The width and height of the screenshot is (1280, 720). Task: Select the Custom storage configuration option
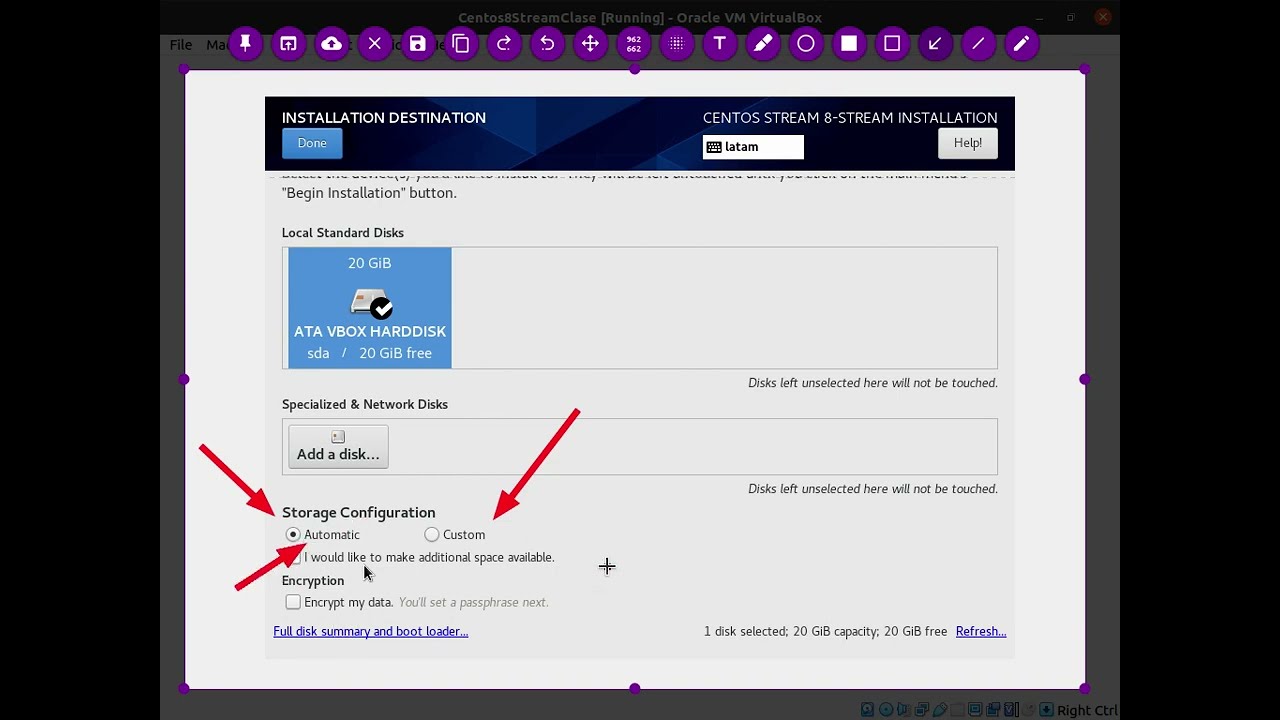coord(454,535)
